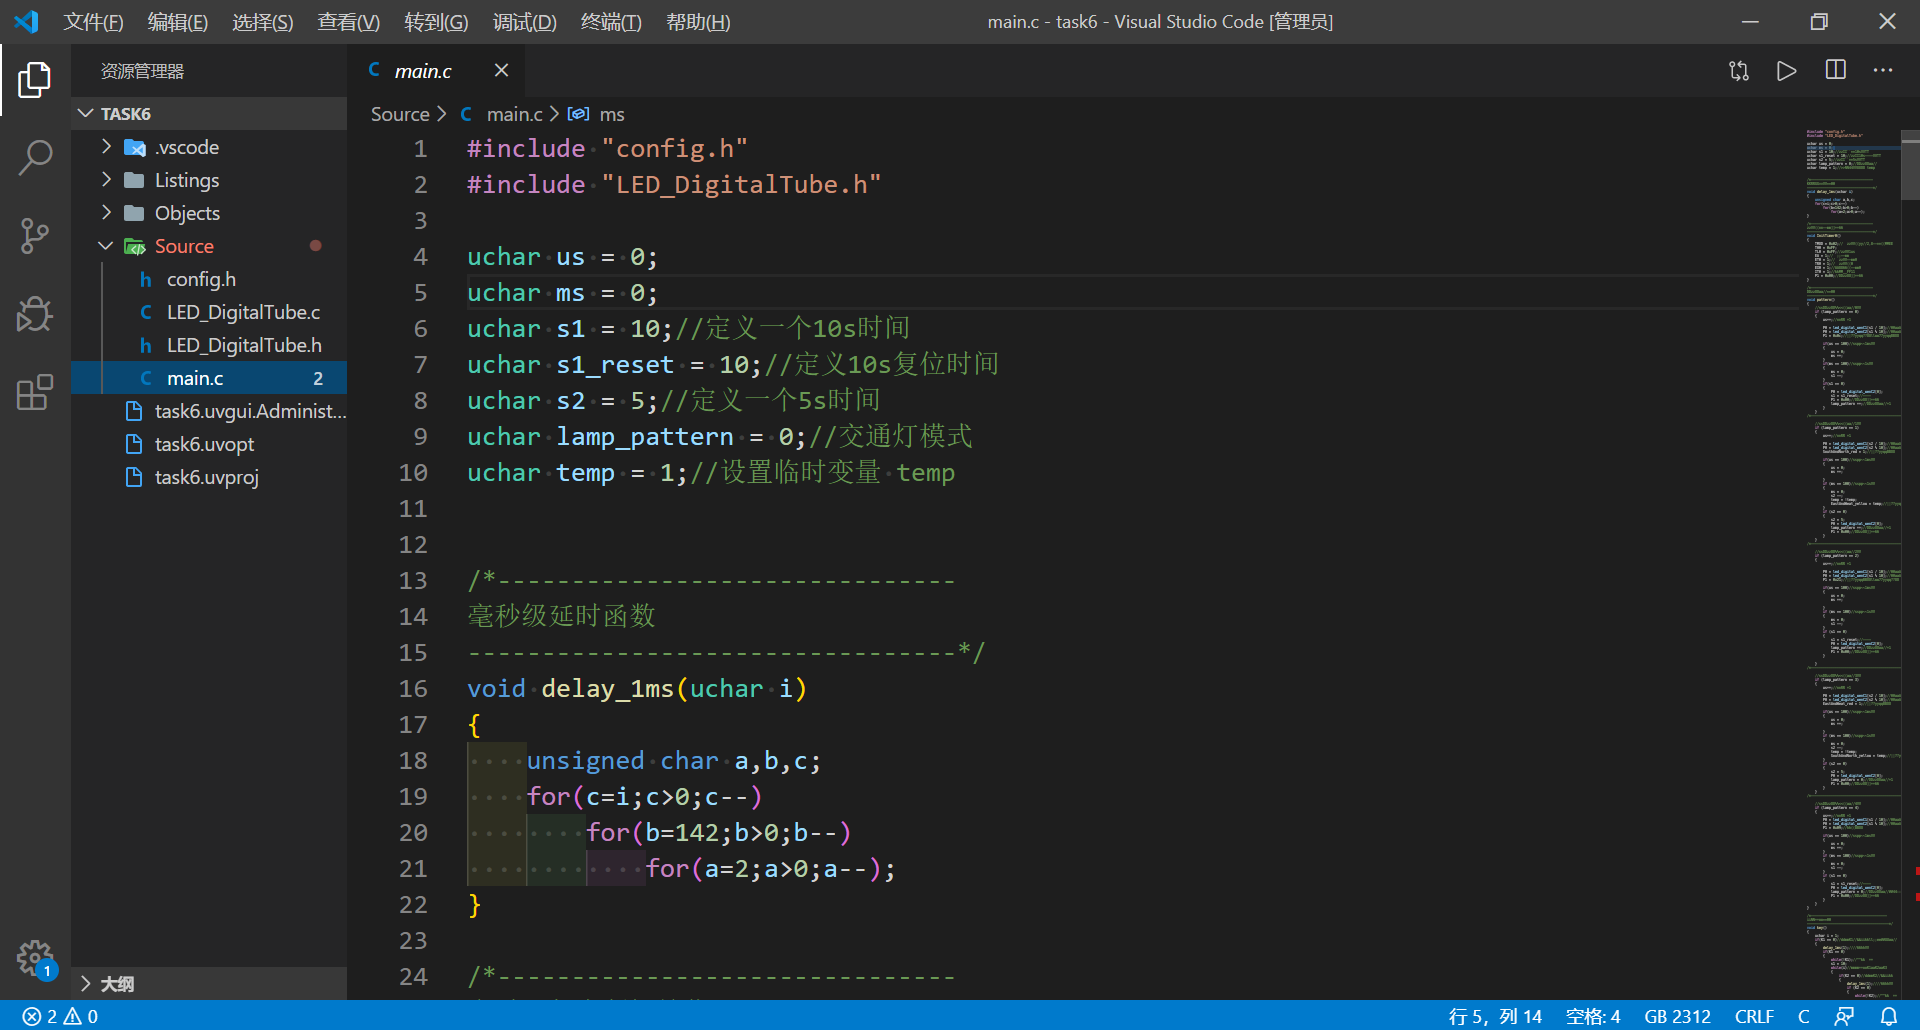1920x1030 pixels.
Task: Click ms symbol in breadcrumb
Action: pos(612,115)
